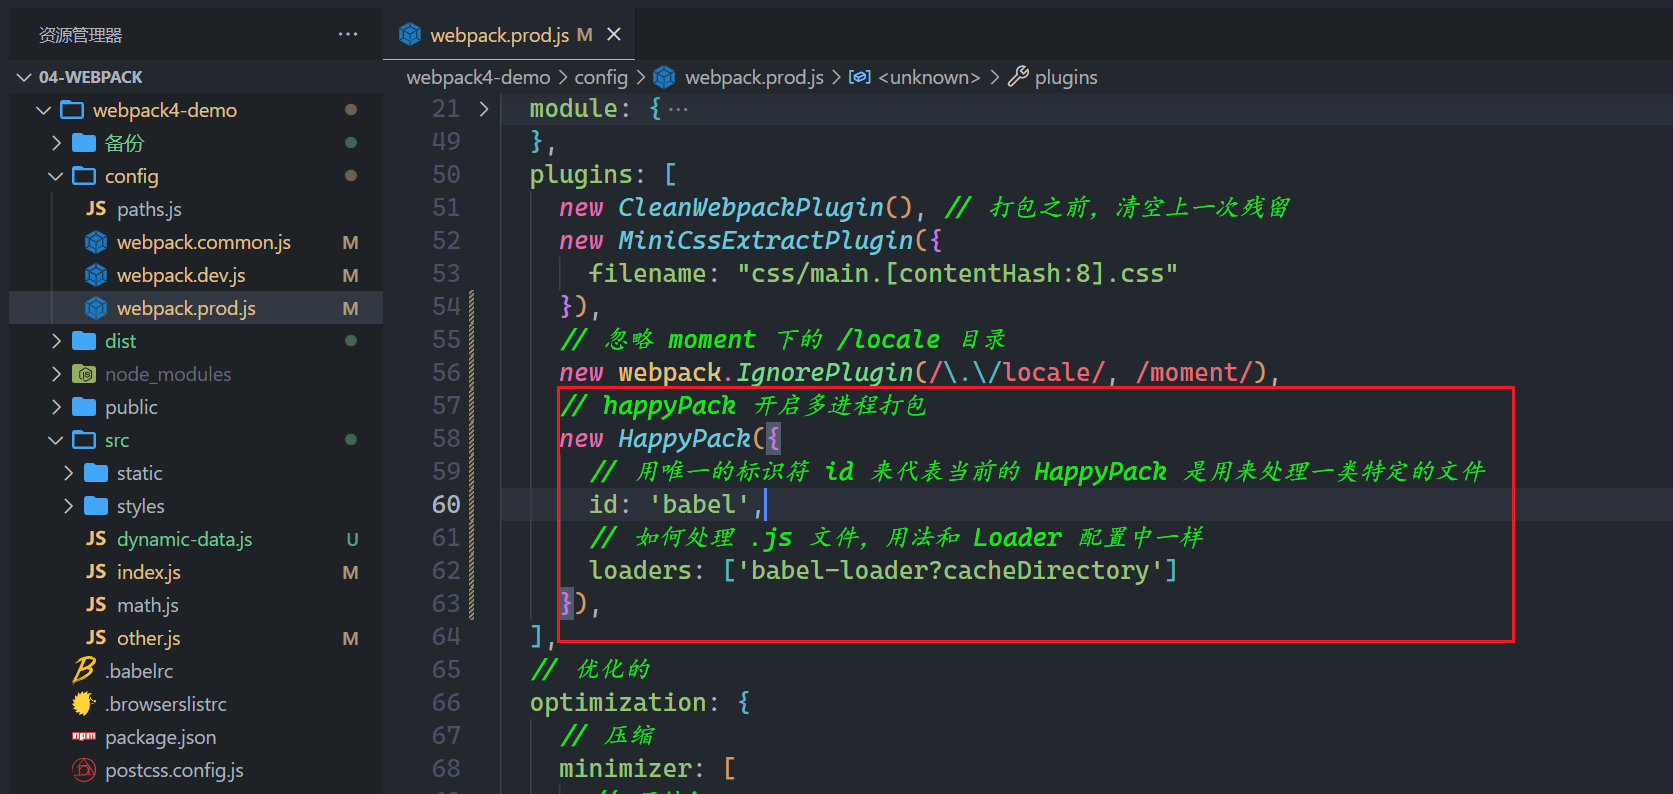
Task: Click the src folder icon
Action: click(84, 440)
